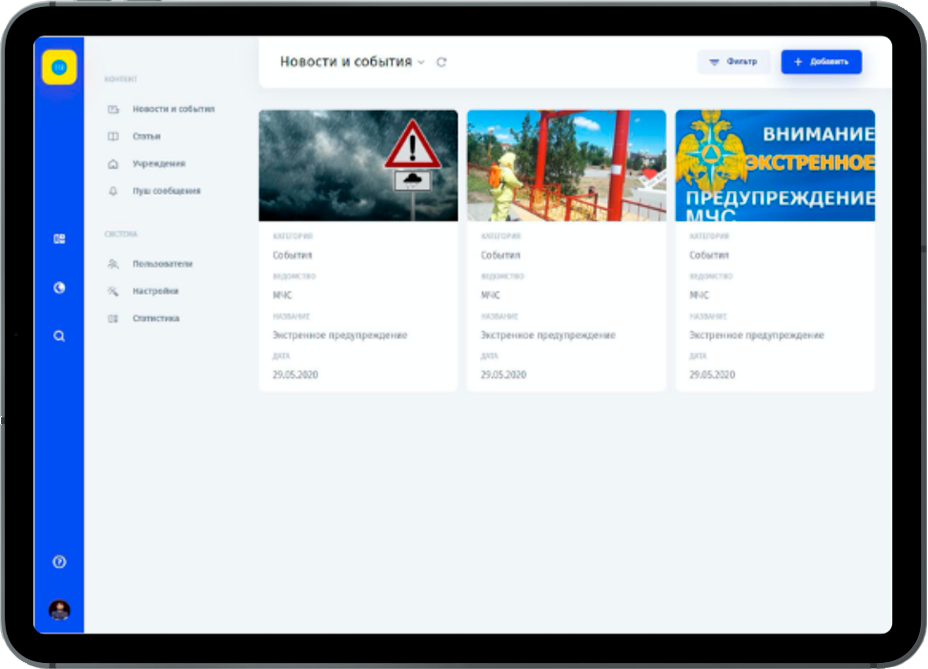This screenshot has width=928, height=669.
Task: Click house icon beside Учреждения
Action: (113, 163)
